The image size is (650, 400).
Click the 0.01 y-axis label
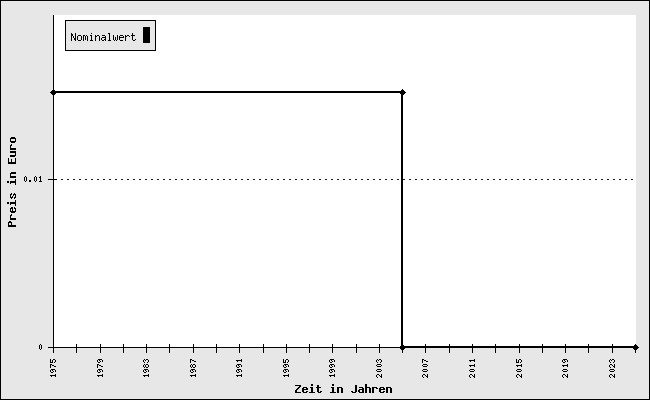click(x=33, y=179)
